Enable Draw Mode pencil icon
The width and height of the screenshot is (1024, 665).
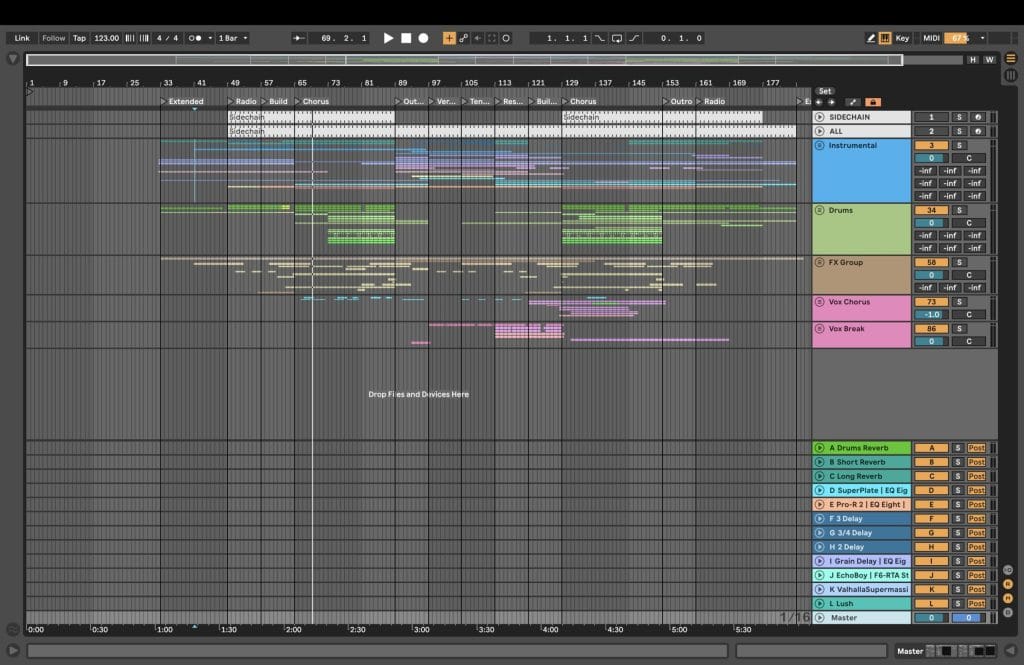click(x=870, y=38)
